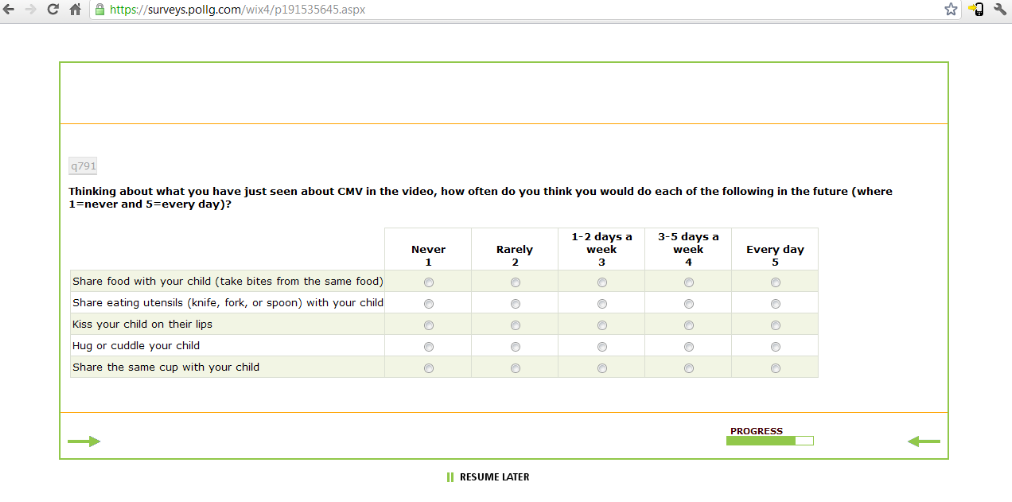
Task: Select 1-2 days a week for Share food
Action: click(x=602, y=282)
